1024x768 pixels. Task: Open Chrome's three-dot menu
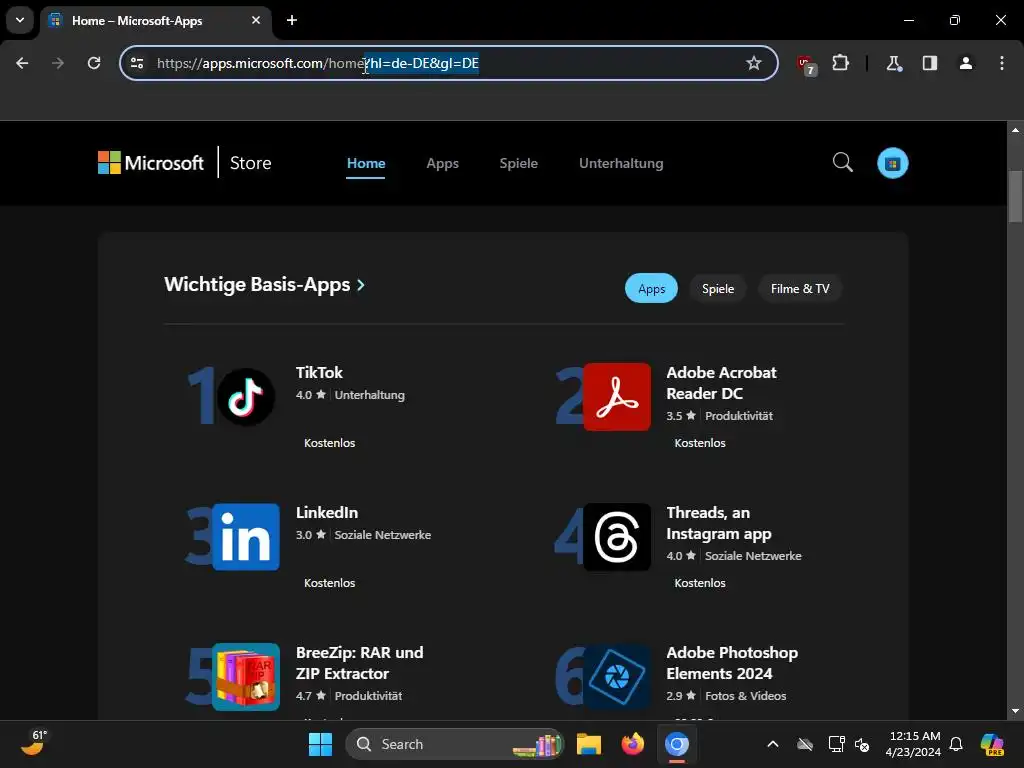pos(1002,63)
